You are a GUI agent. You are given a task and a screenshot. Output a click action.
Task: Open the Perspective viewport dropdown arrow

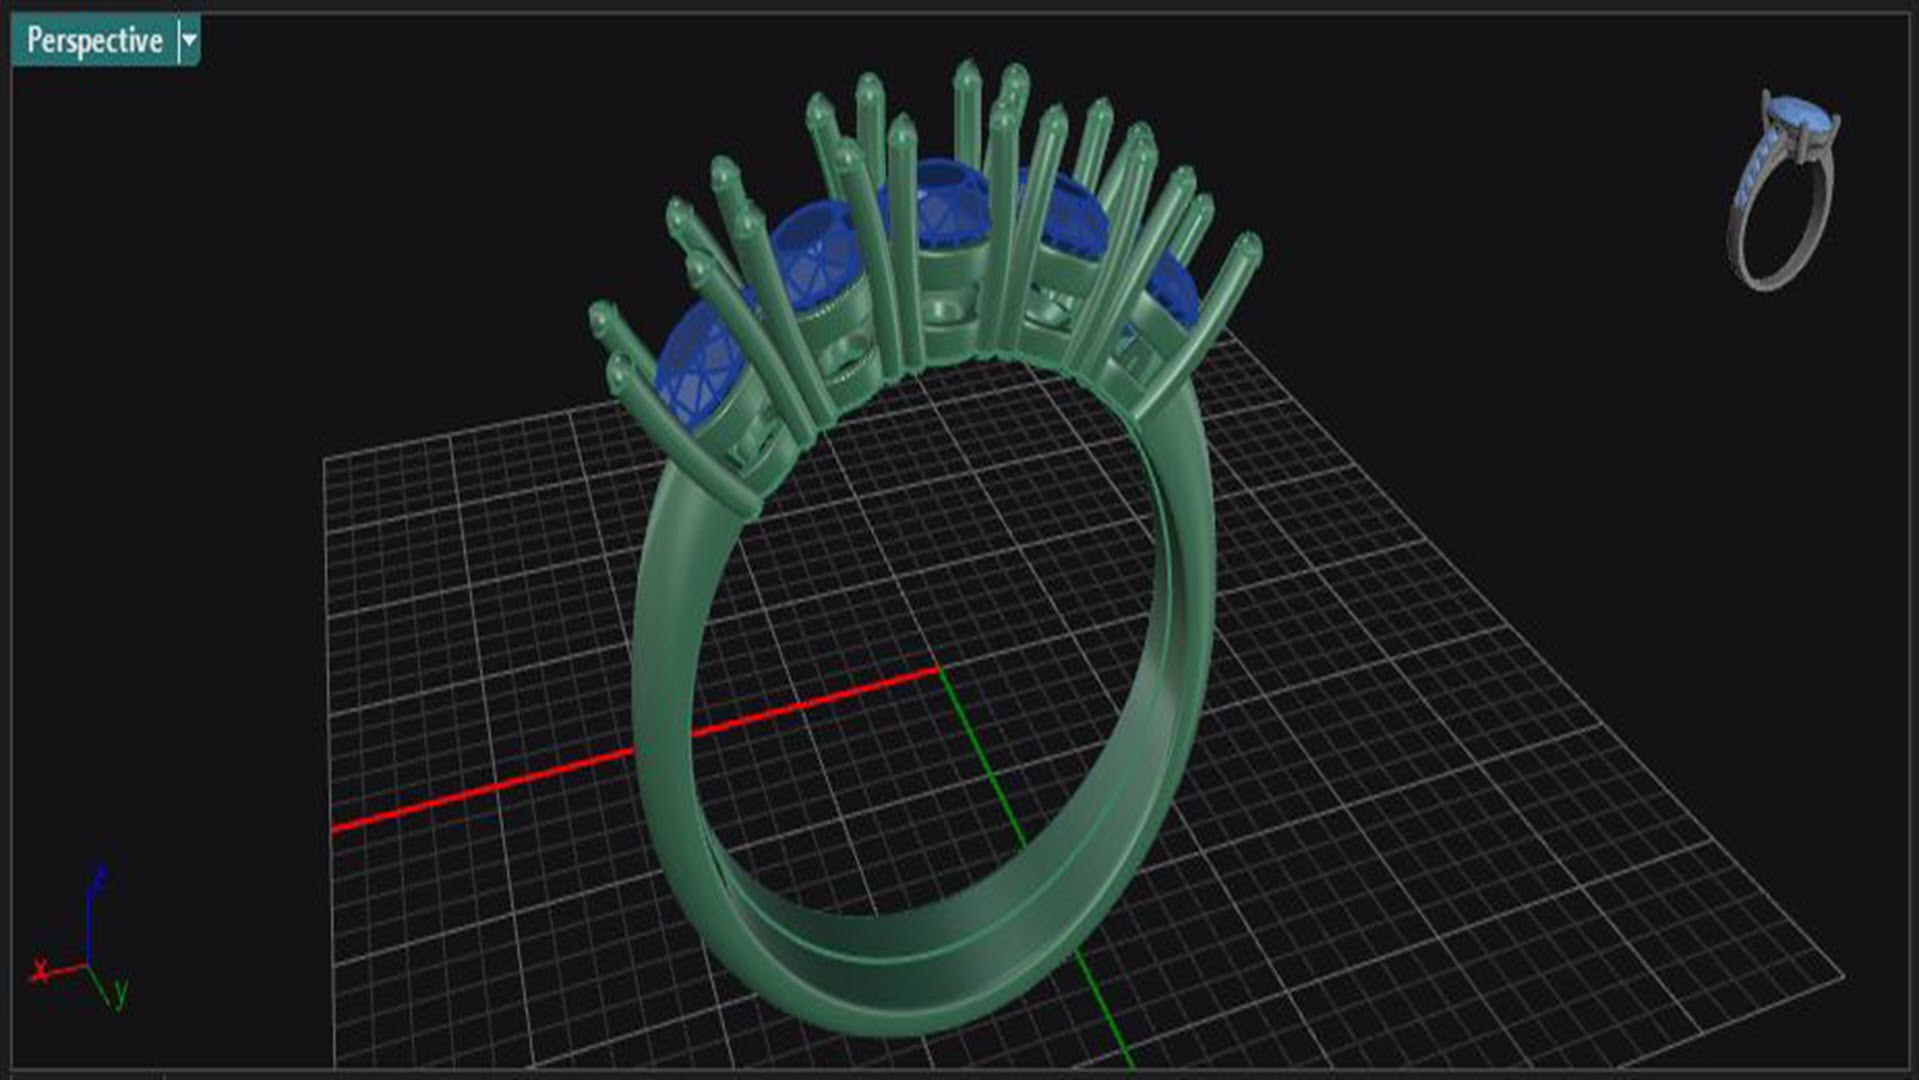coord(190,41)
